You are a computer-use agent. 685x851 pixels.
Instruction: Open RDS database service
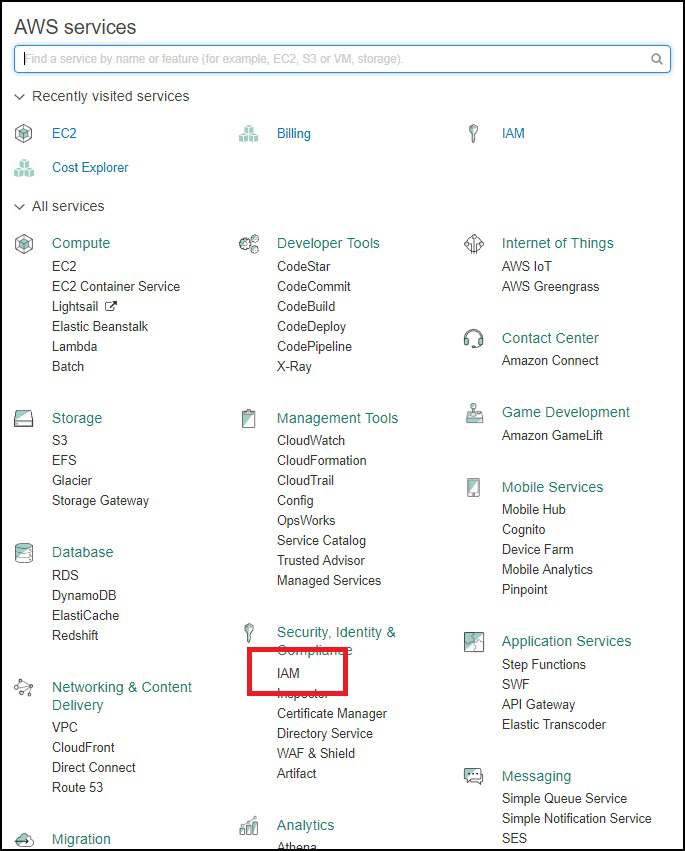[x=65, y=575]
